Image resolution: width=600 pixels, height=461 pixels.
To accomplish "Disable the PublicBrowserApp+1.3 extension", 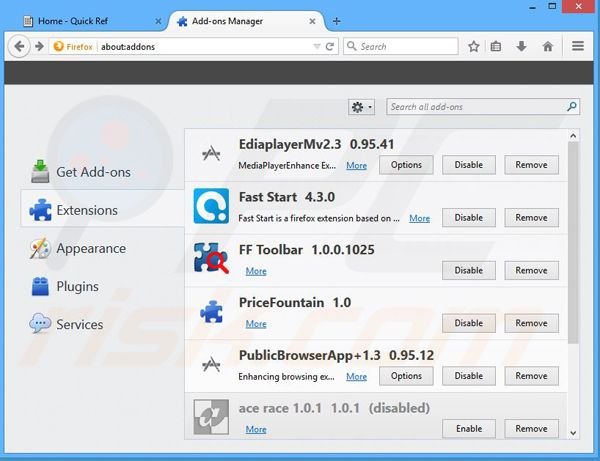I will [469, 376].
